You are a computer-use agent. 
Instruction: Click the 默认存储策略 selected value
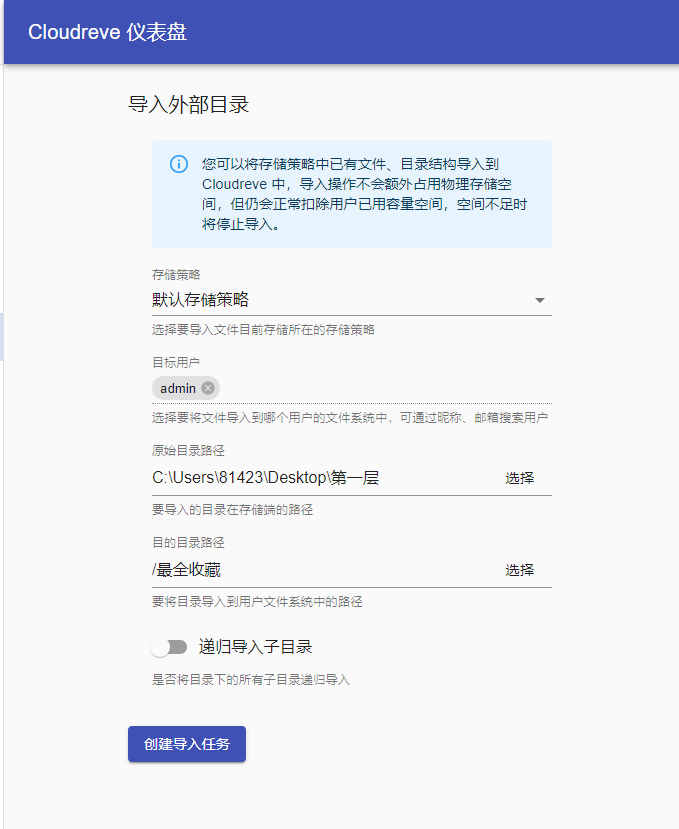pos(200,300)
